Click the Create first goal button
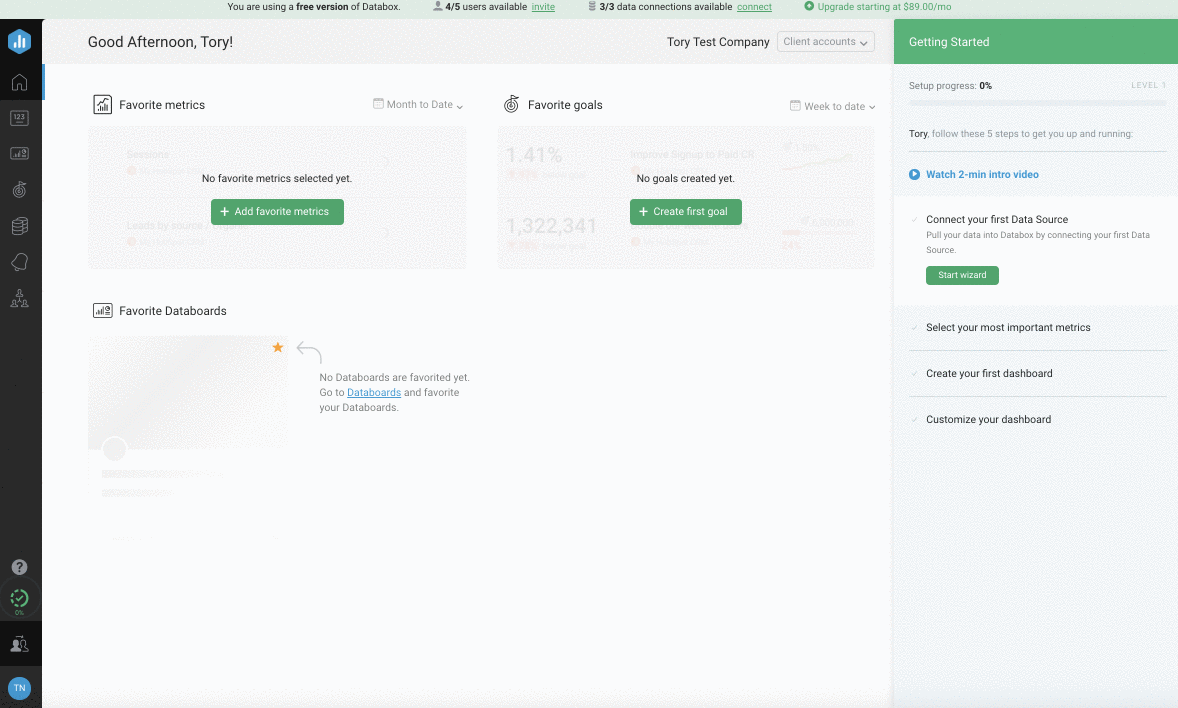The width and height of the screenshot is (1178, 708). click(x=686, y=212)
